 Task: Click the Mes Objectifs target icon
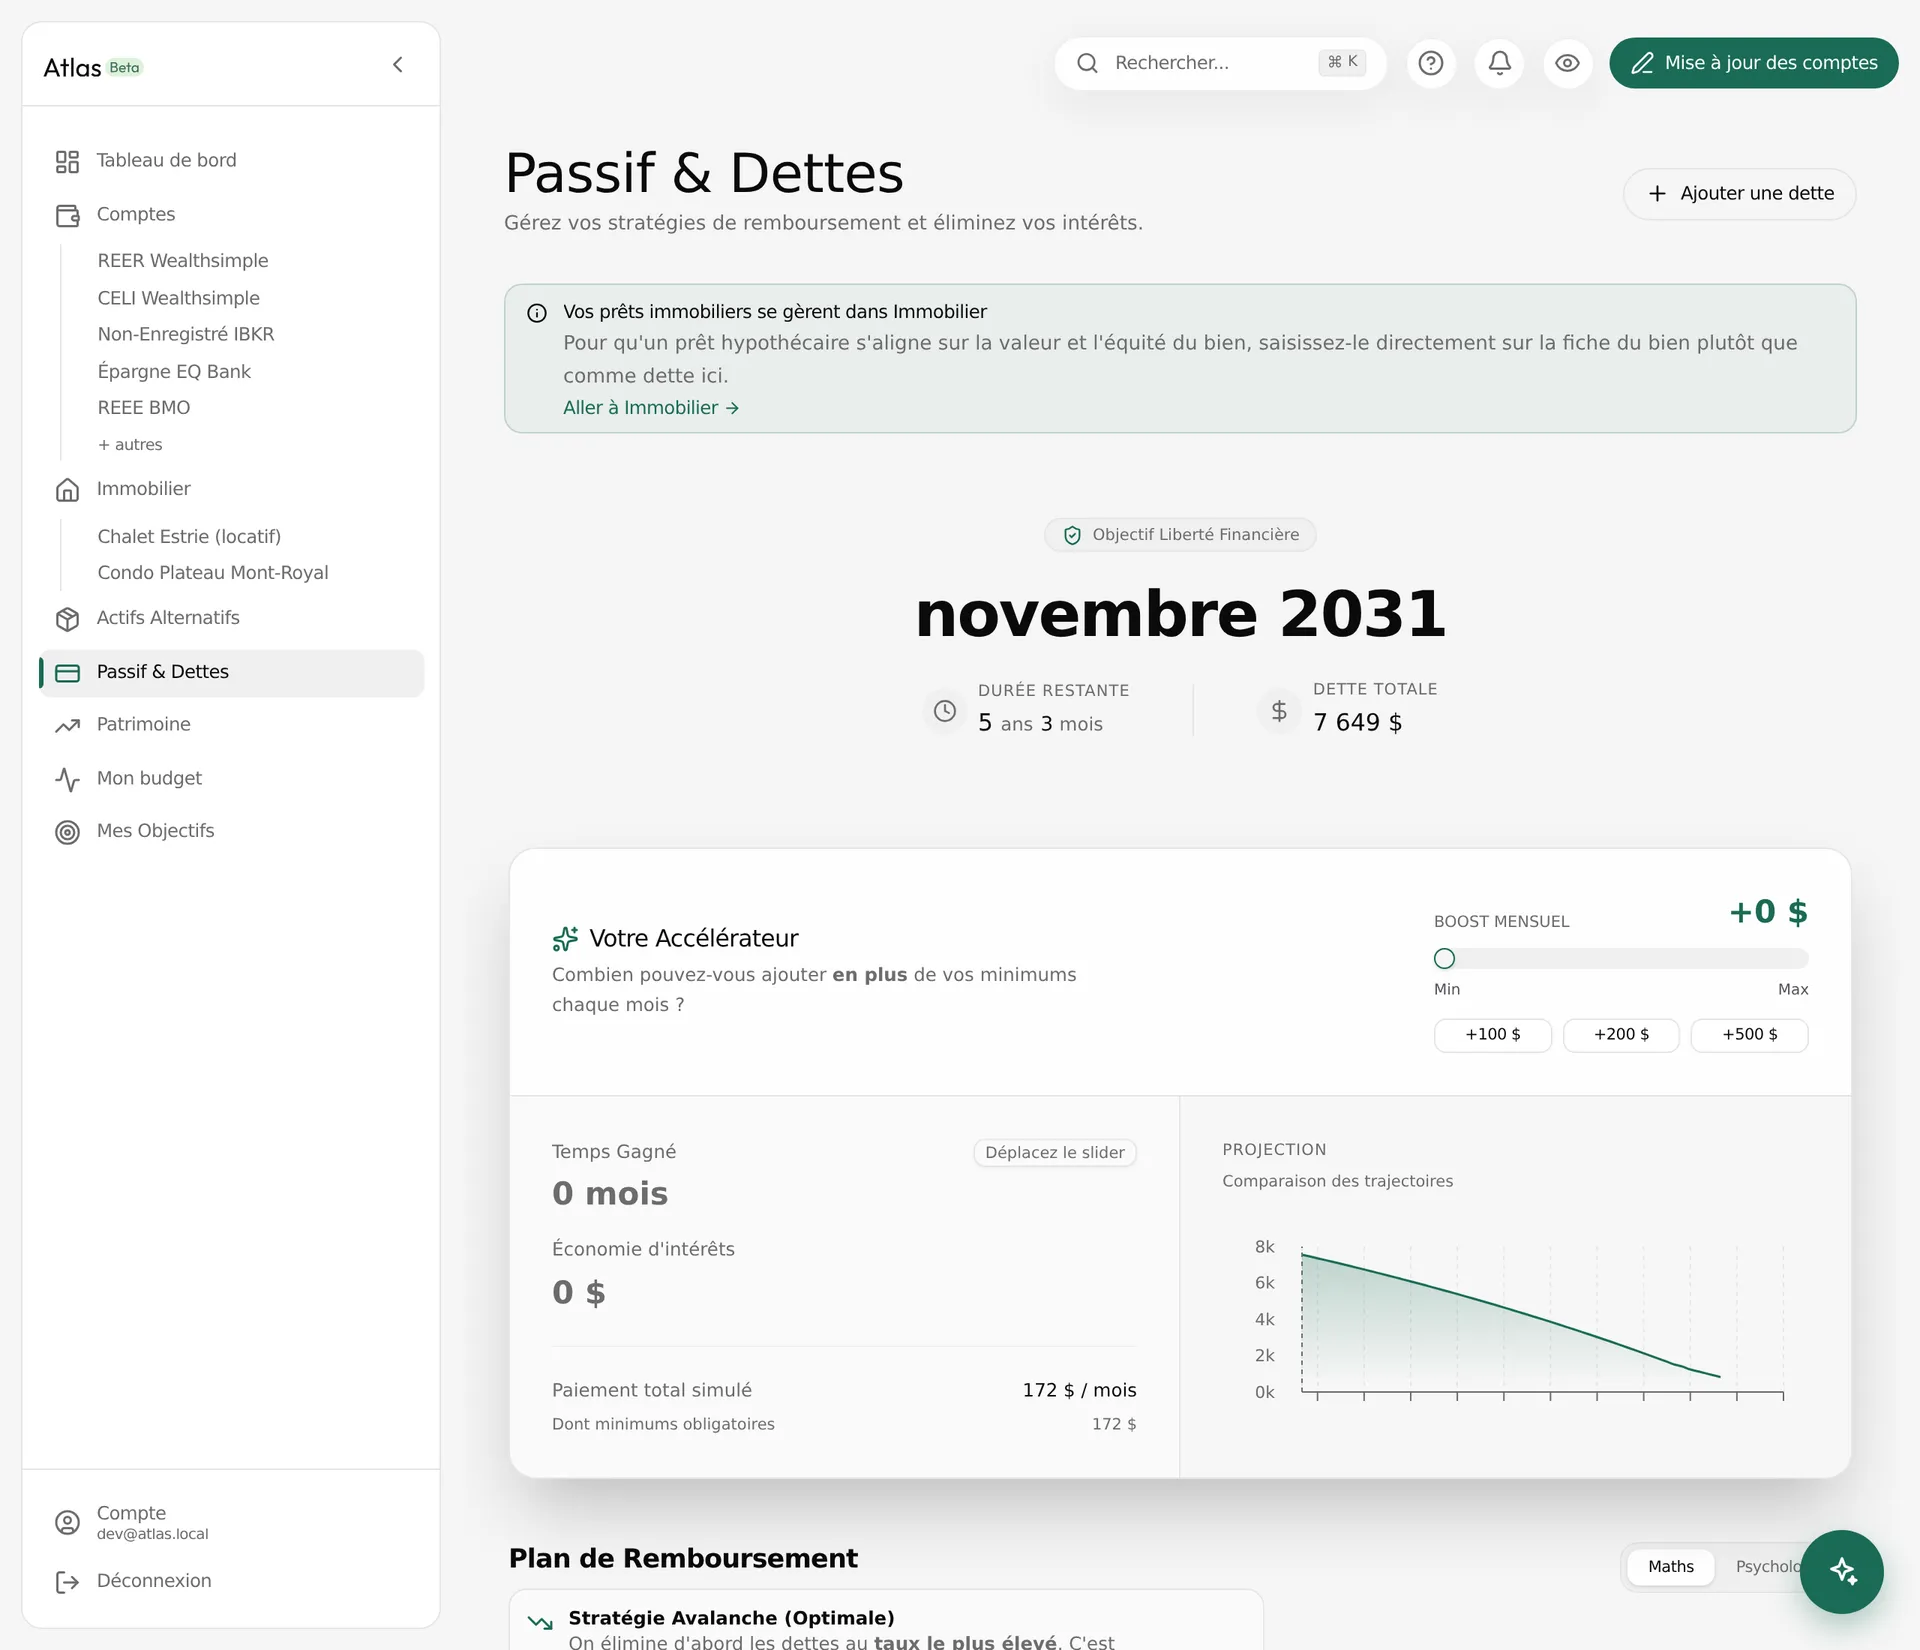(67, 832)
